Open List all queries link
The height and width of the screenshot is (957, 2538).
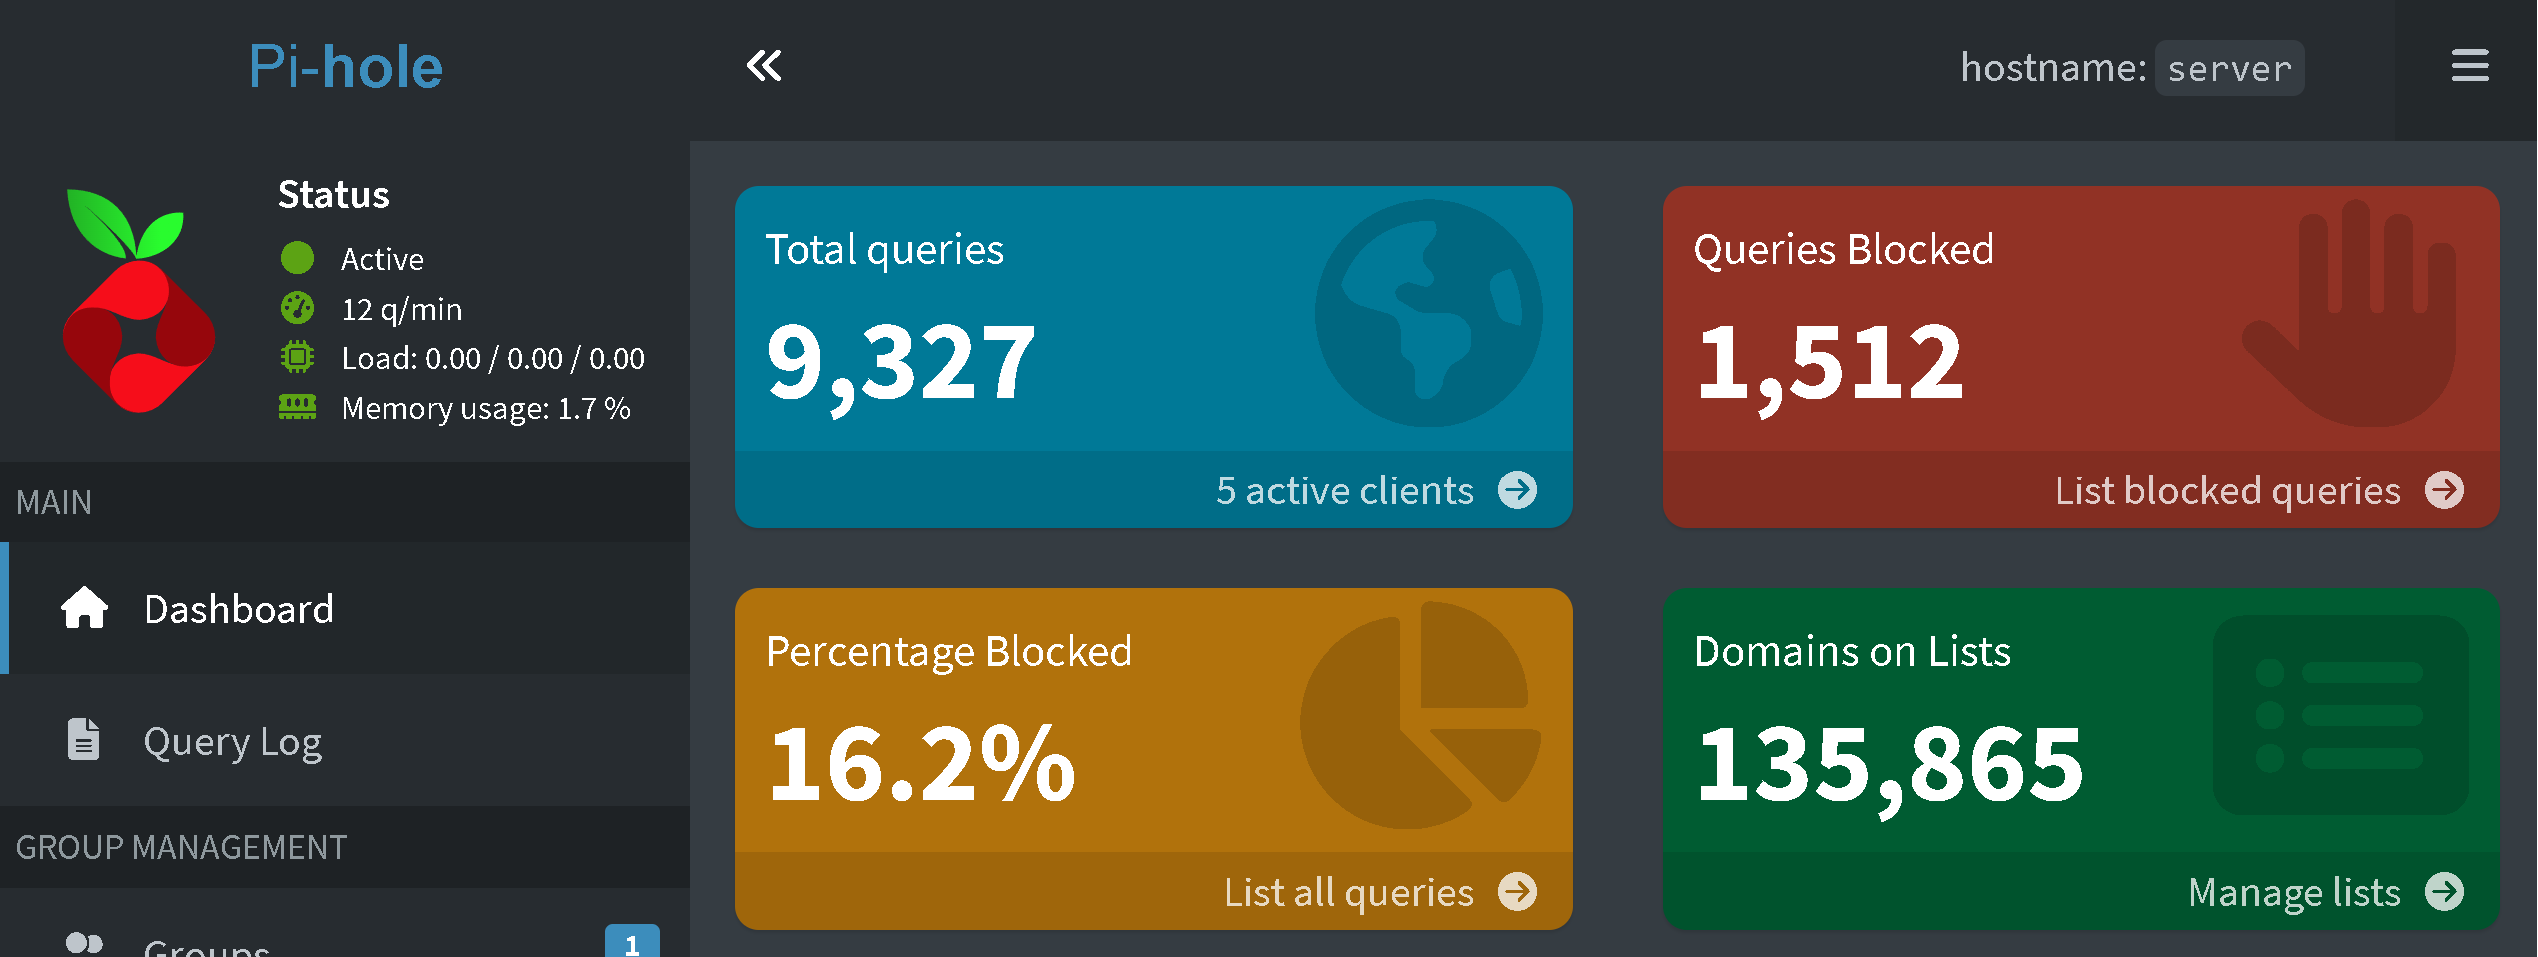pyautogui.click(x=1348, y=892)
